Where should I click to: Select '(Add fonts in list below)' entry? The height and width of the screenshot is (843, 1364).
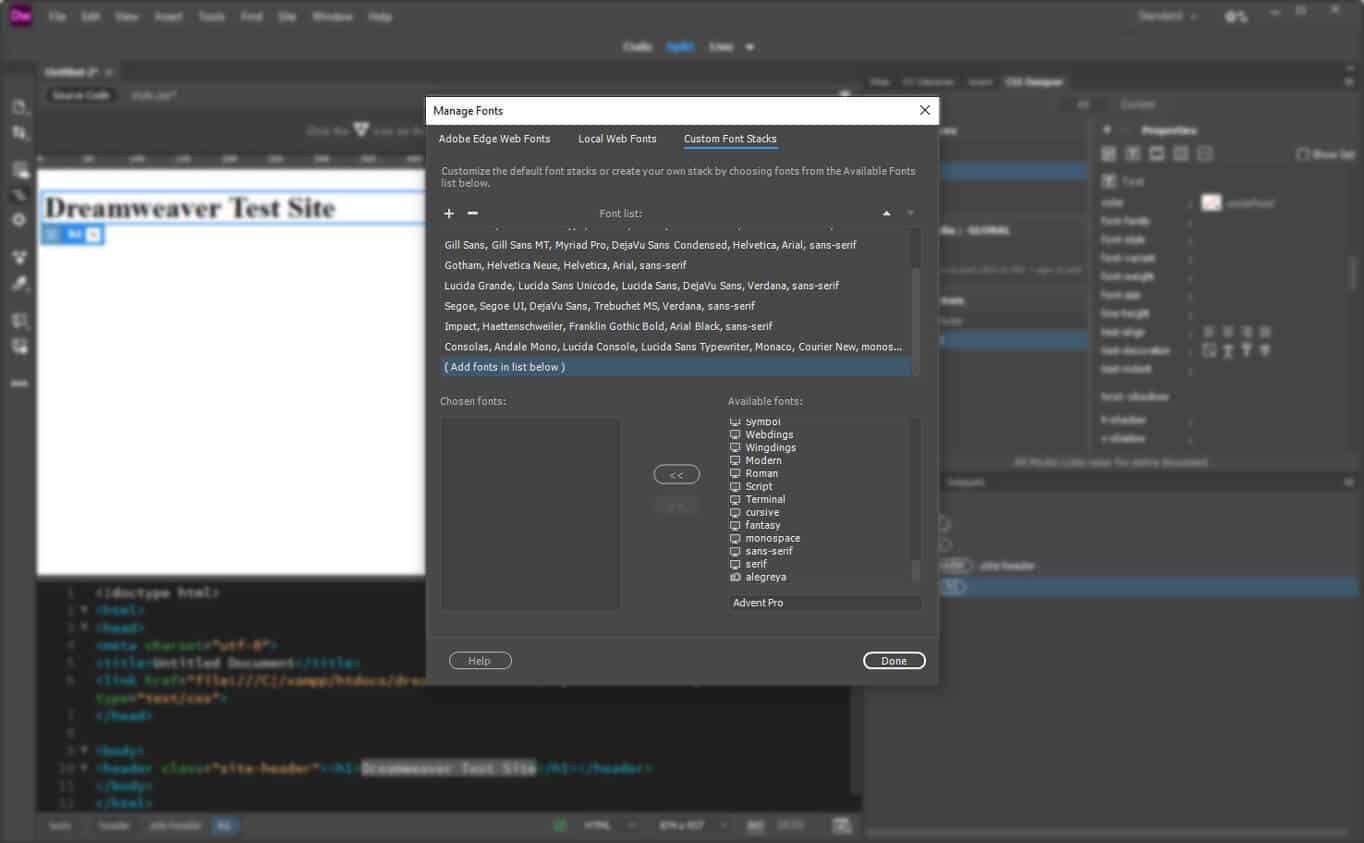(505, 367)
